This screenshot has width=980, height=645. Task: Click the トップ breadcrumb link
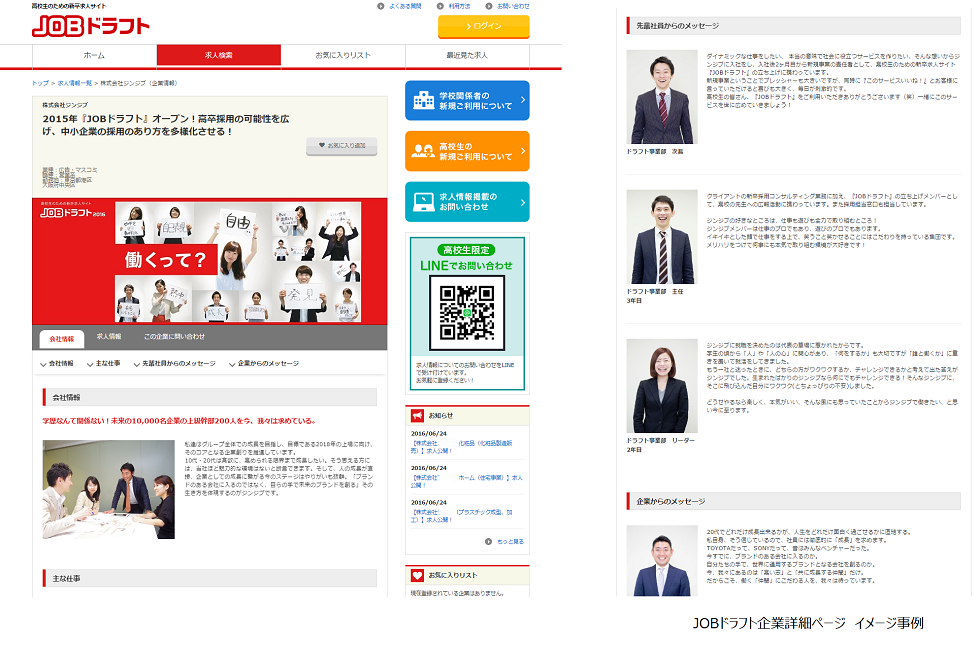tap(41, 83)
